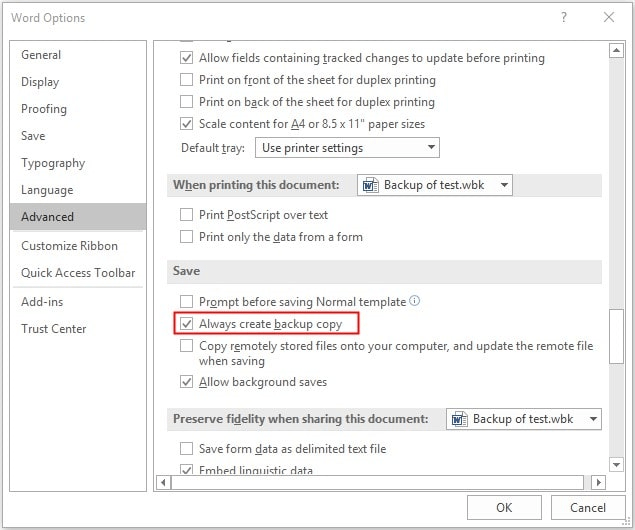Open the Trust Center section
Screen dimensions: 635x530
(53, 329)
